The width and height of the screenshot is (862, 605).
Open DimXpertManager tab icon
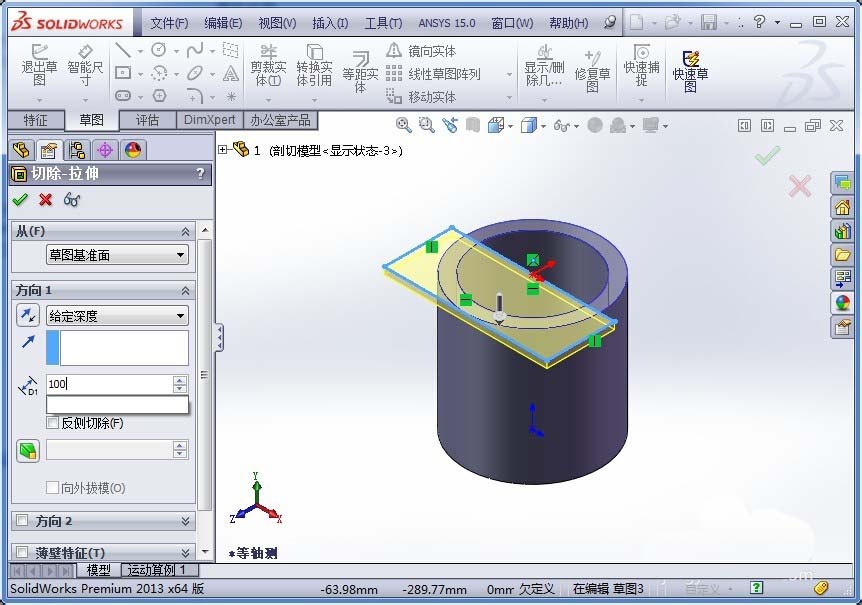coord(105,150)
